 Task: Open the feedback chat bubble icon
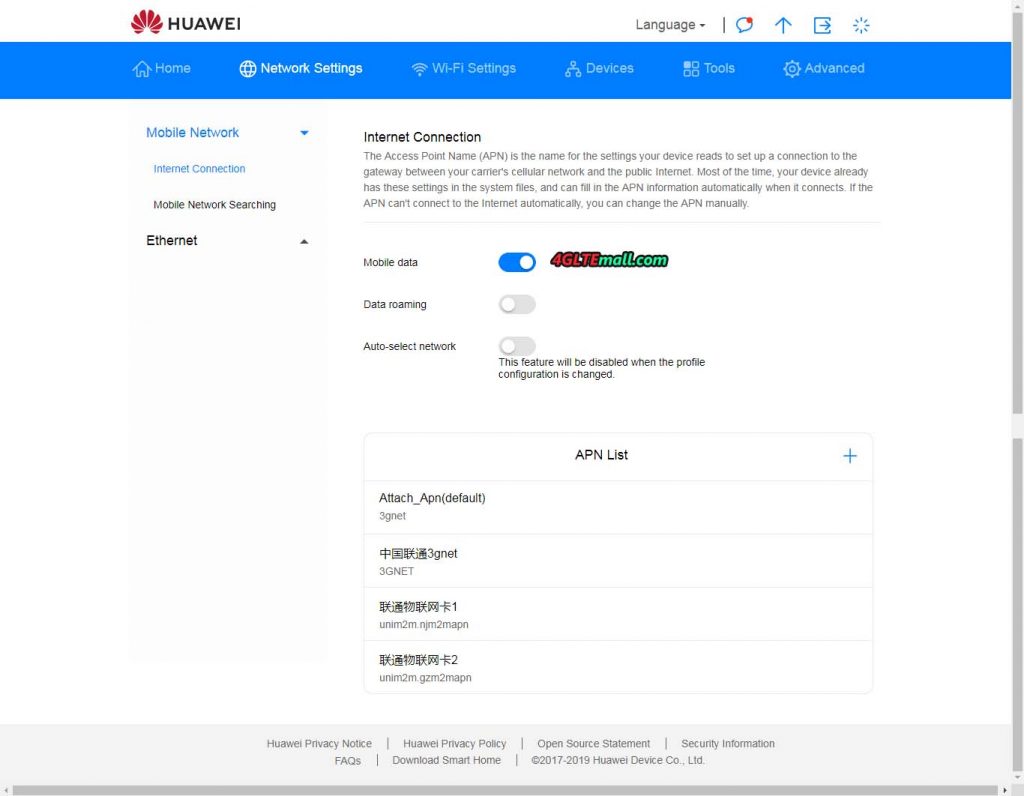[744, 24]
